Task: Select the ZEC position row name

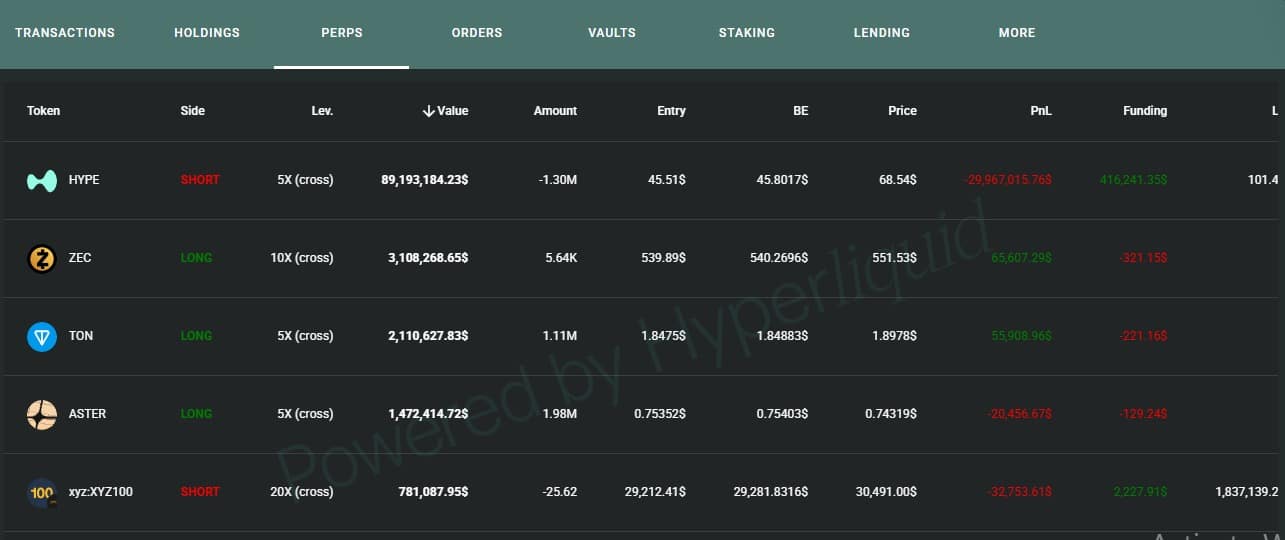Action: [x=80, y=258]
